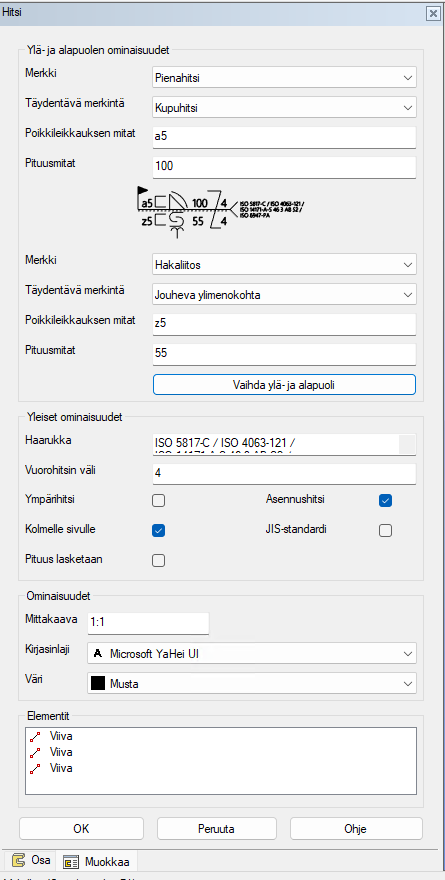Click the Haarukka field scroll button

click(x=407, y=444)
